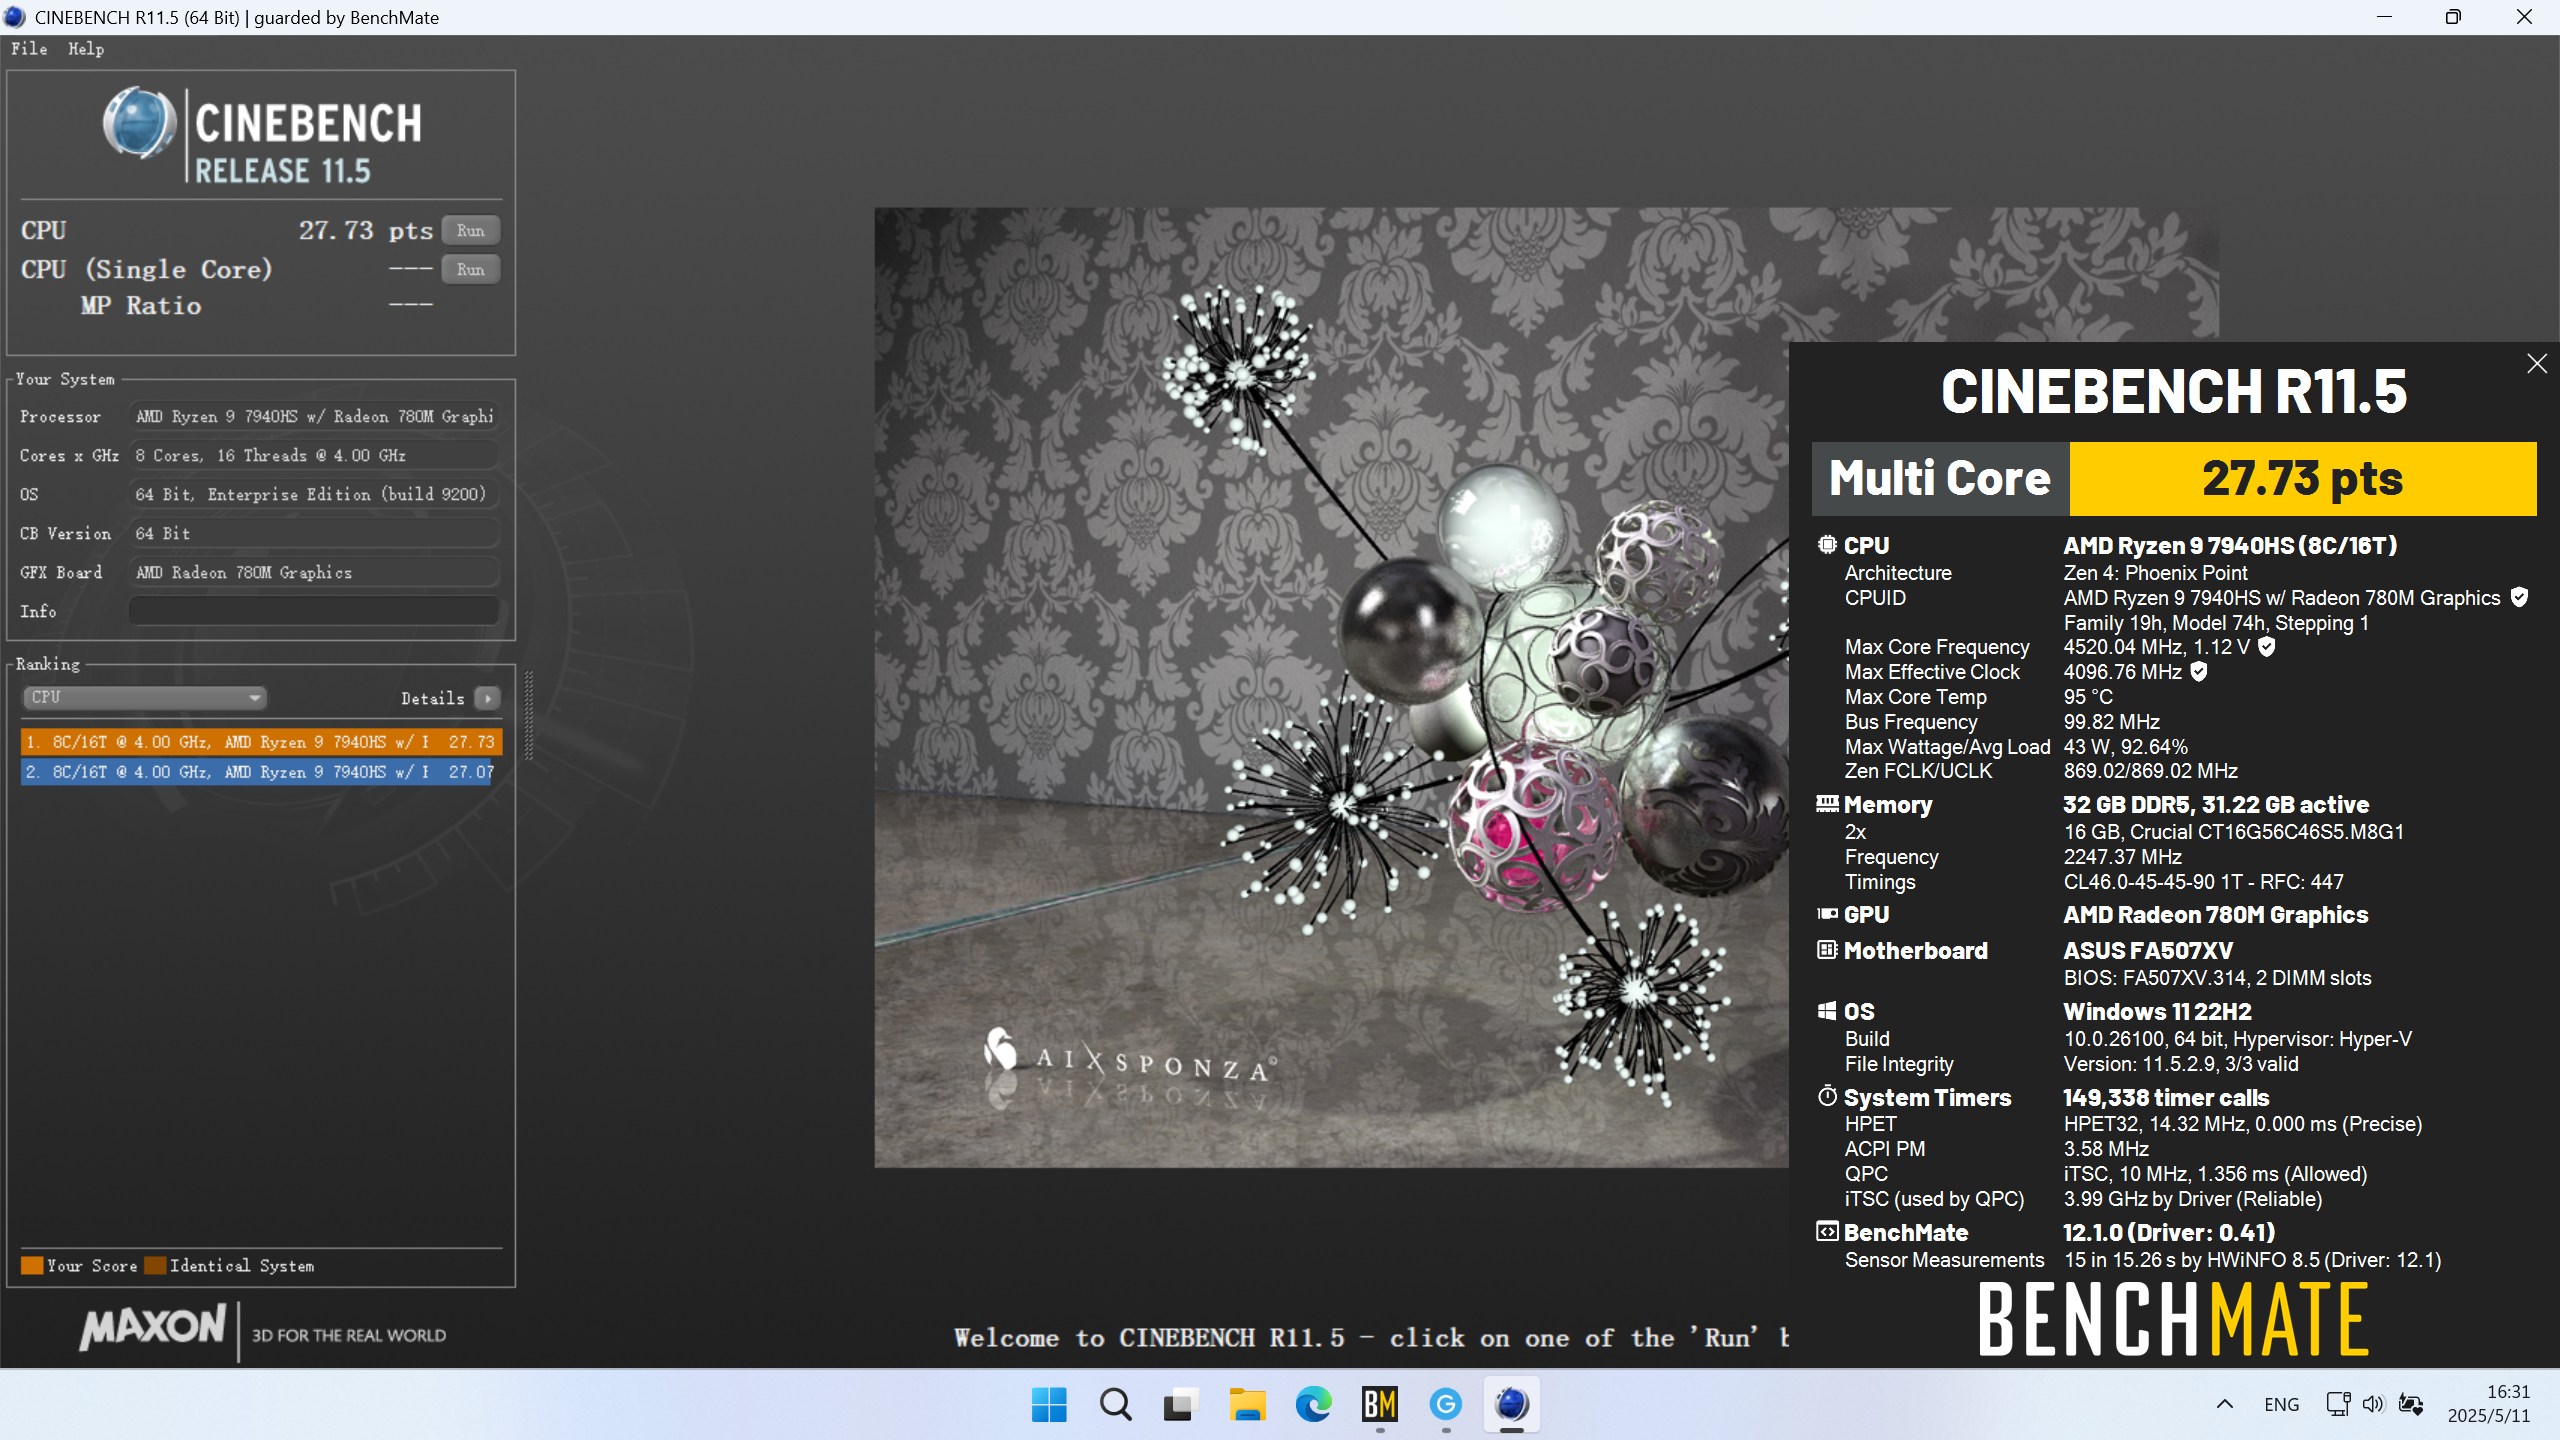The height and width of the screenshot is (1440, 2560).
Task: Open Microsoft Edge from taskbar
Action: (x=1313, y=1405)
